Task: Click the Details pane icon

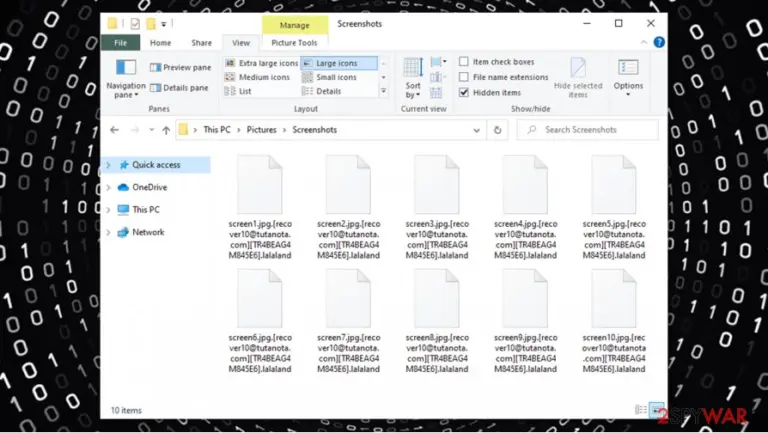Action: pyautogui.click(x=155, y=88)
